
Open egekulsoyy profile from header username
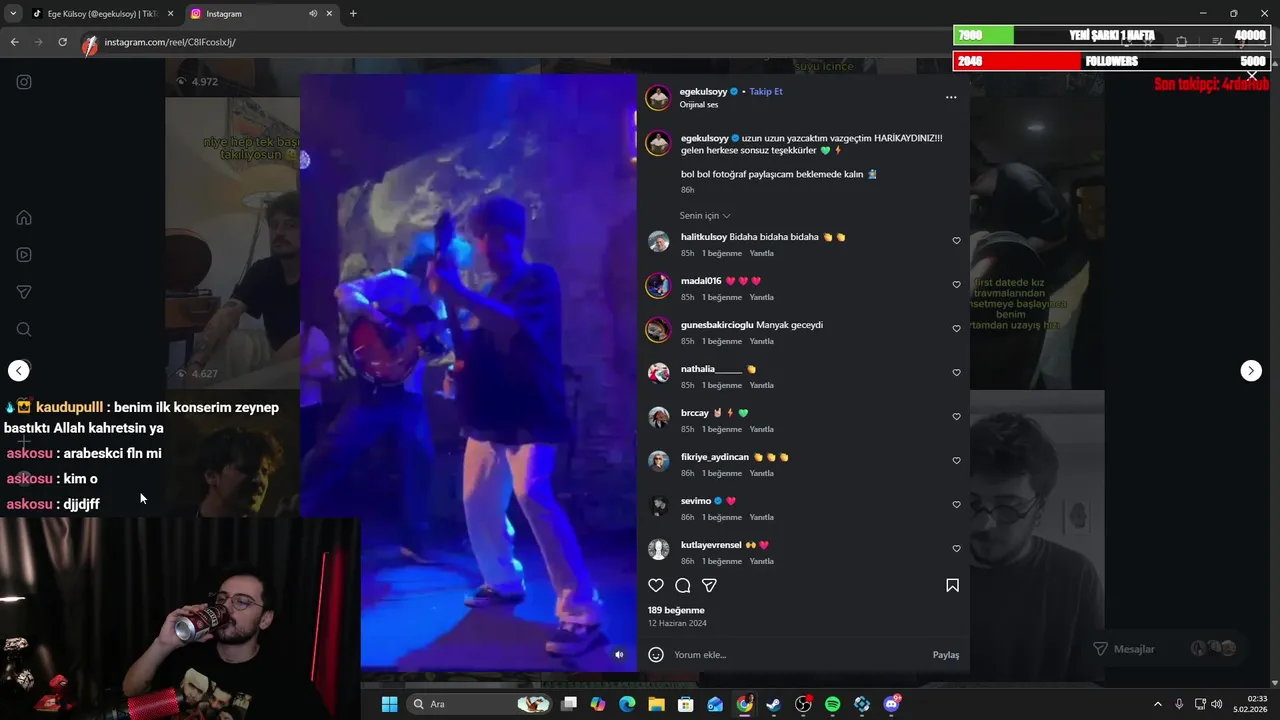pyautogui.click(x=703, y=91)
